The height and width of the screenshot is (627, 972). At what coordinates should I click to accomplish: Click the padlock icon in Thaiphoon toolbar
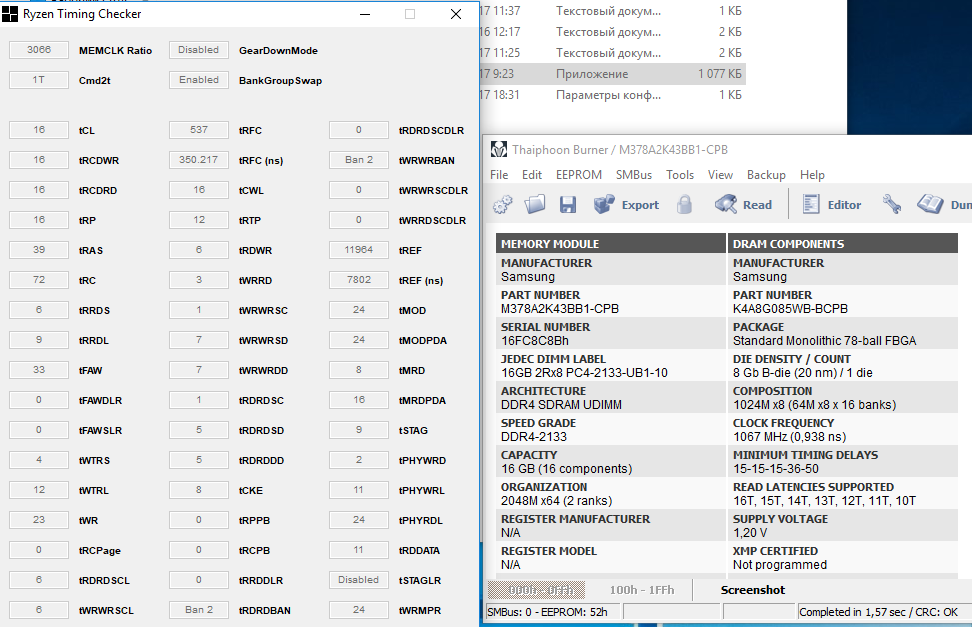pos(684,204)
